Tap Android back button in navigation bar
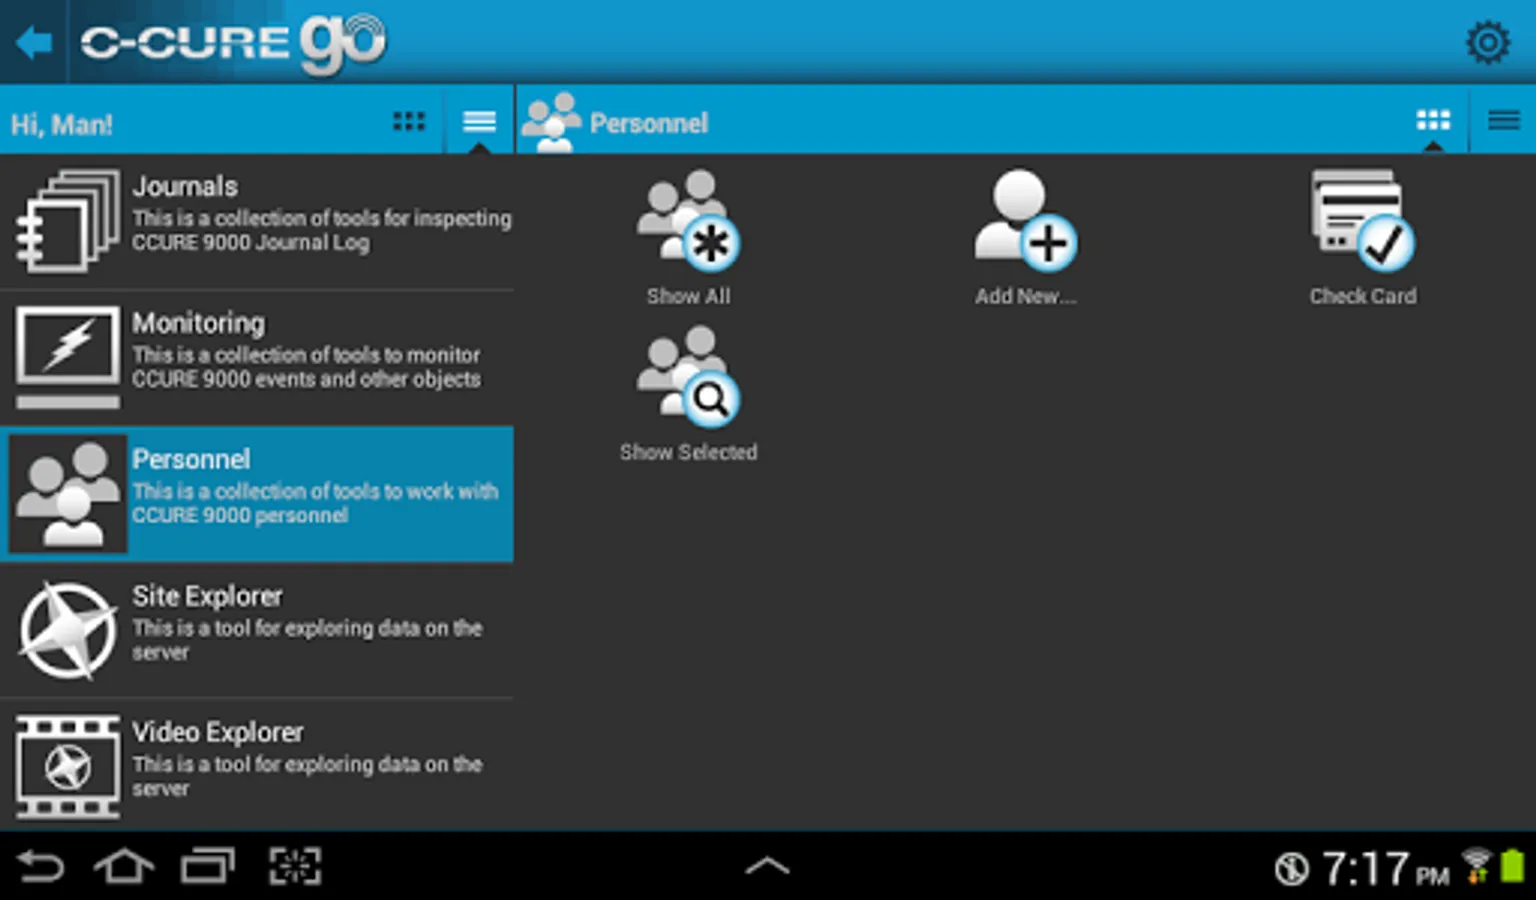The width and height of the screenshot is (1536, 900). click(x=41, y=866)
